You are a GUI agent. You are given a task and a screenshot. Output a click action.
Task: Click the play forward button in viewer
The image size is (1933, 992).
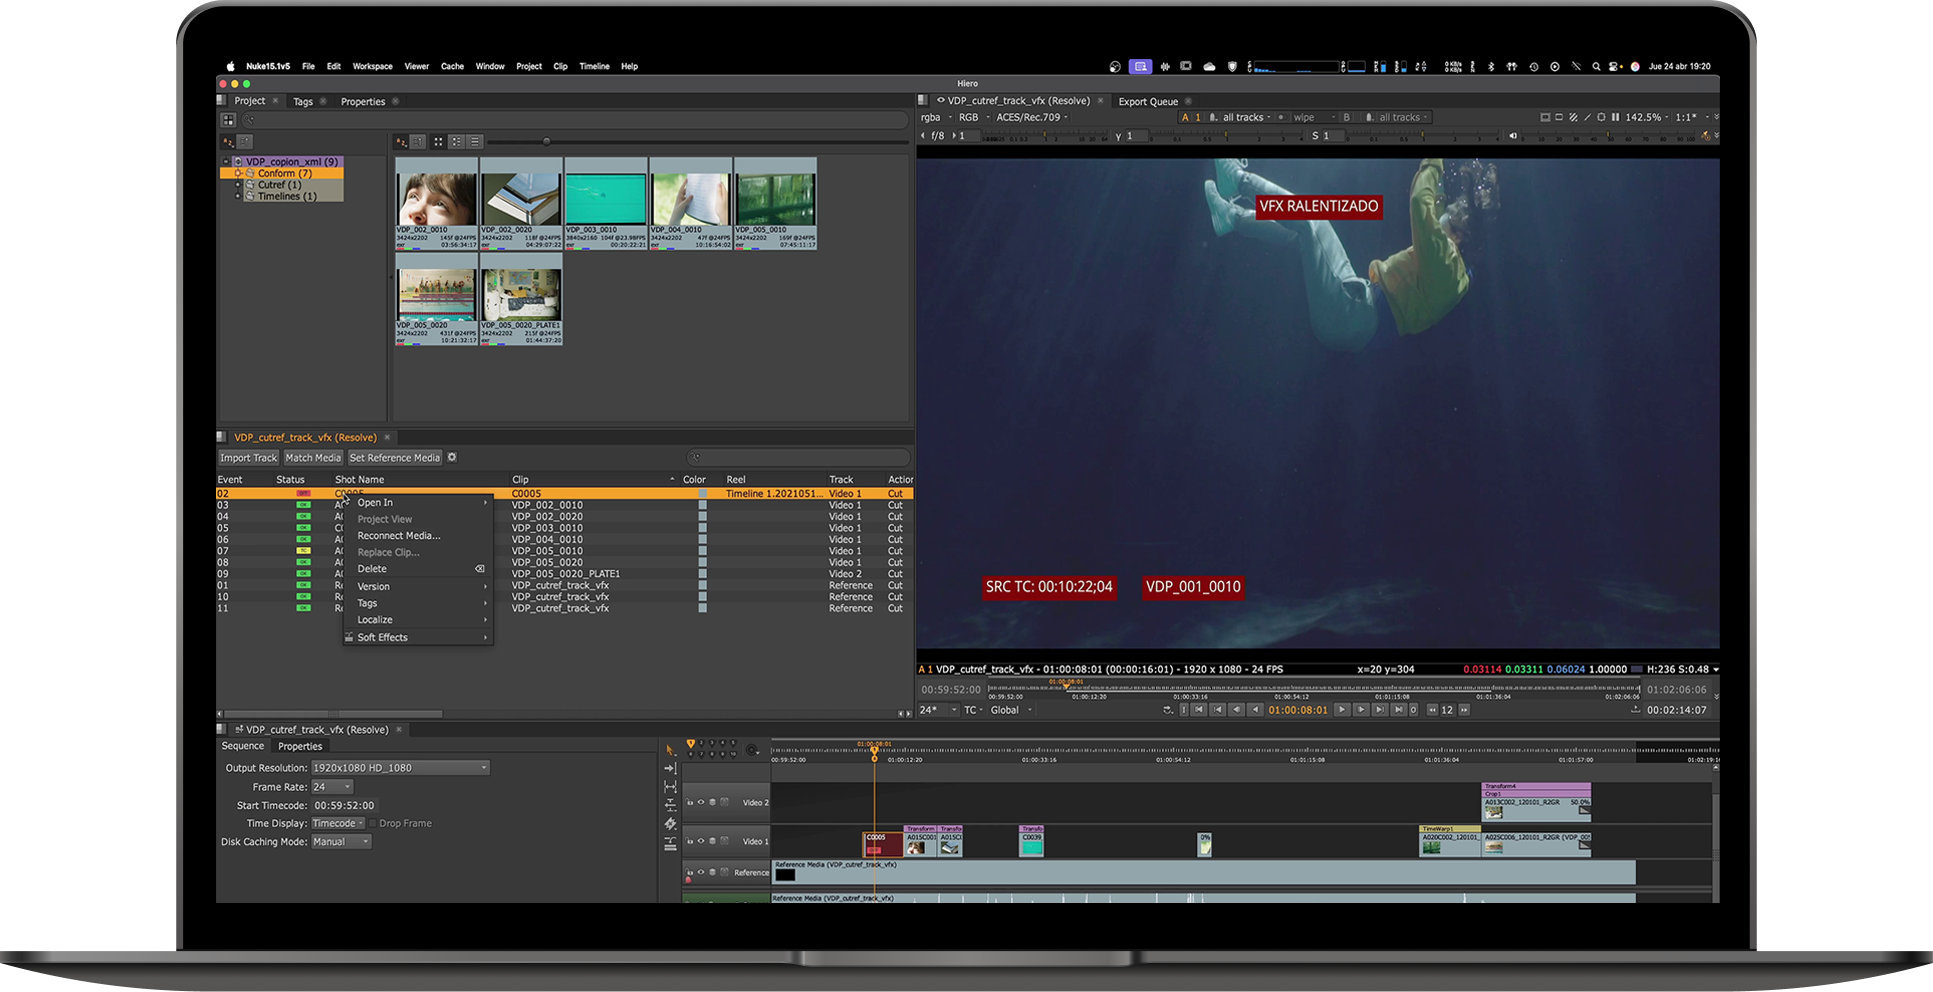1342,710
